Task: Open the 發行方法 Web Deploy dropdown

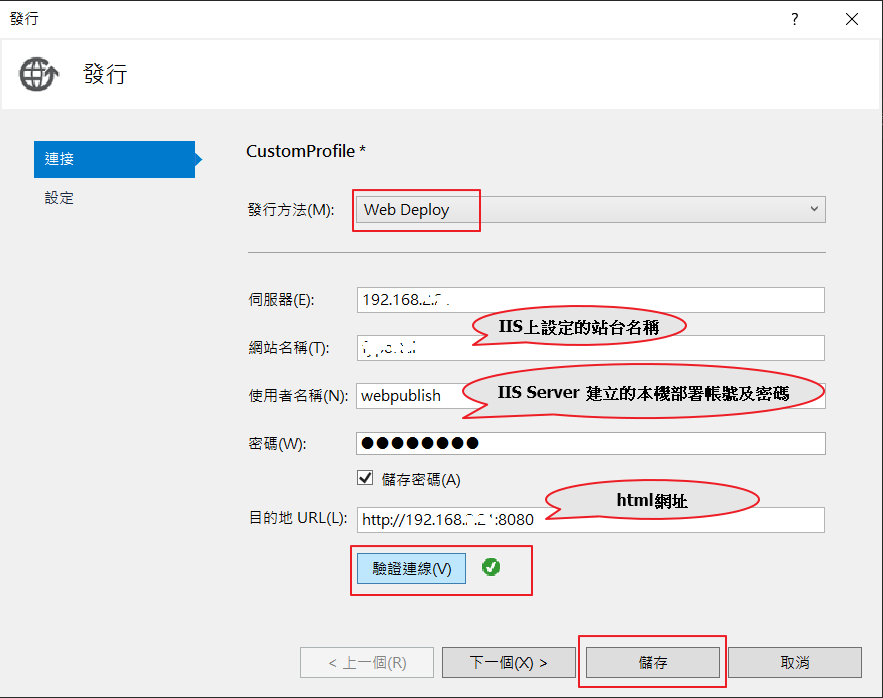Action: pyautogui.click(x=590, y=209)
